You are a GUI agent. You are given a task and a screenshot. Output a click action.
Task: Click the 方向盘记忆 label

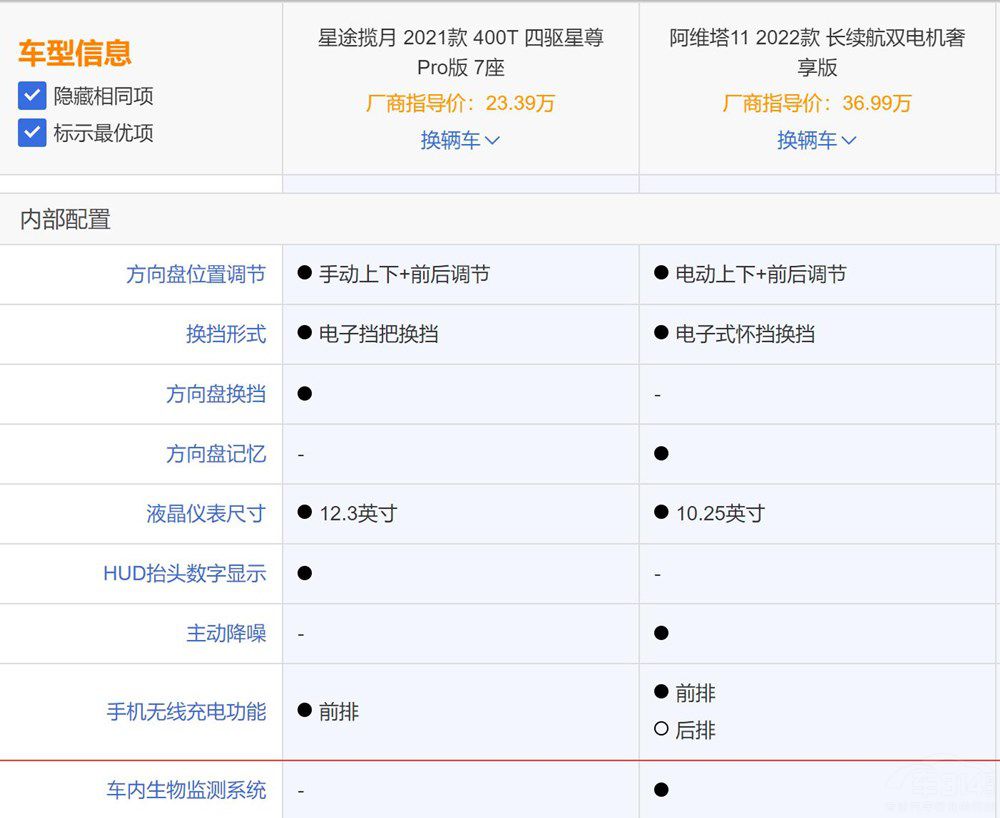[x=216, y=453]
